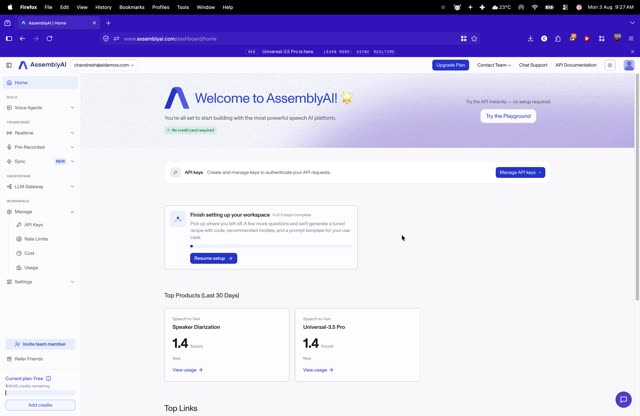The width and height of the screenshot is (640, 416).
Task: Open the Apple menu
Action: pyautogui.click(x=10, y=7)
